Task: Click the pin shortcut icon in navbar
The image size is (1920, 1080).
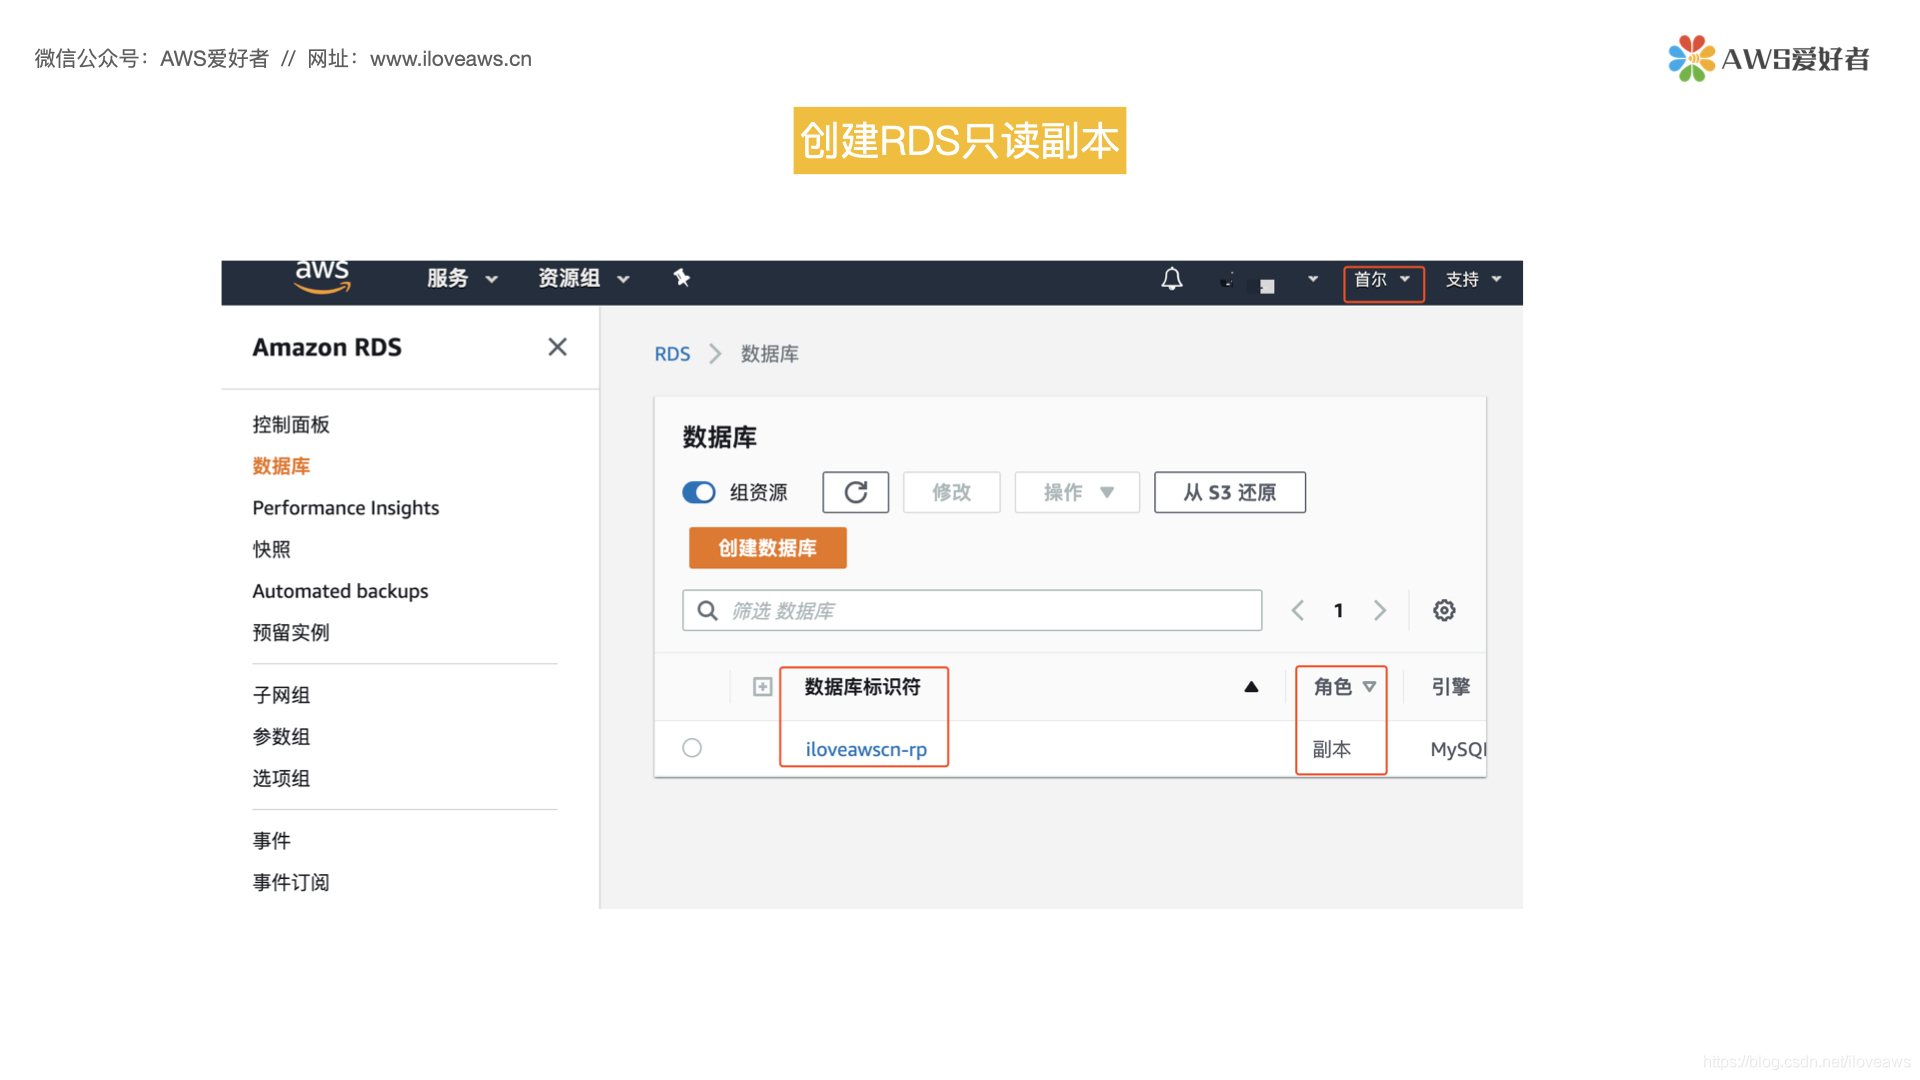Action: pos(681,278)
